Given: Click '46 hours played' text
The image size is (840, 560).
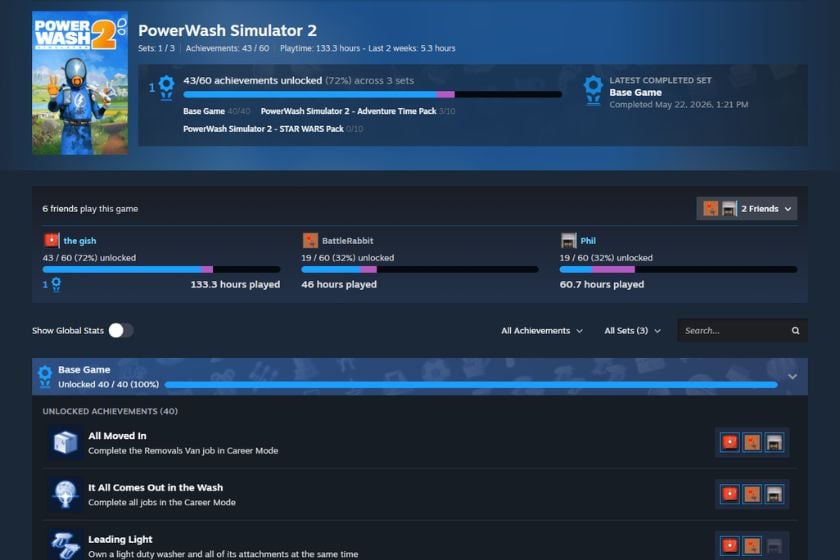Looking at the screenshot, I should coord(339,285).
